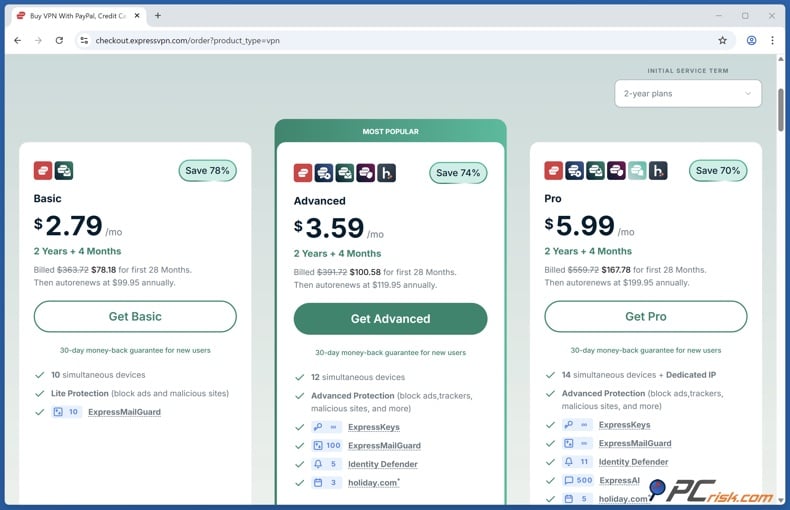Image resolution: width=790 pixels, height=510 pixels.
Task: Click blue ExpressKeys icon in Advanced card
Action: (324, 173)
